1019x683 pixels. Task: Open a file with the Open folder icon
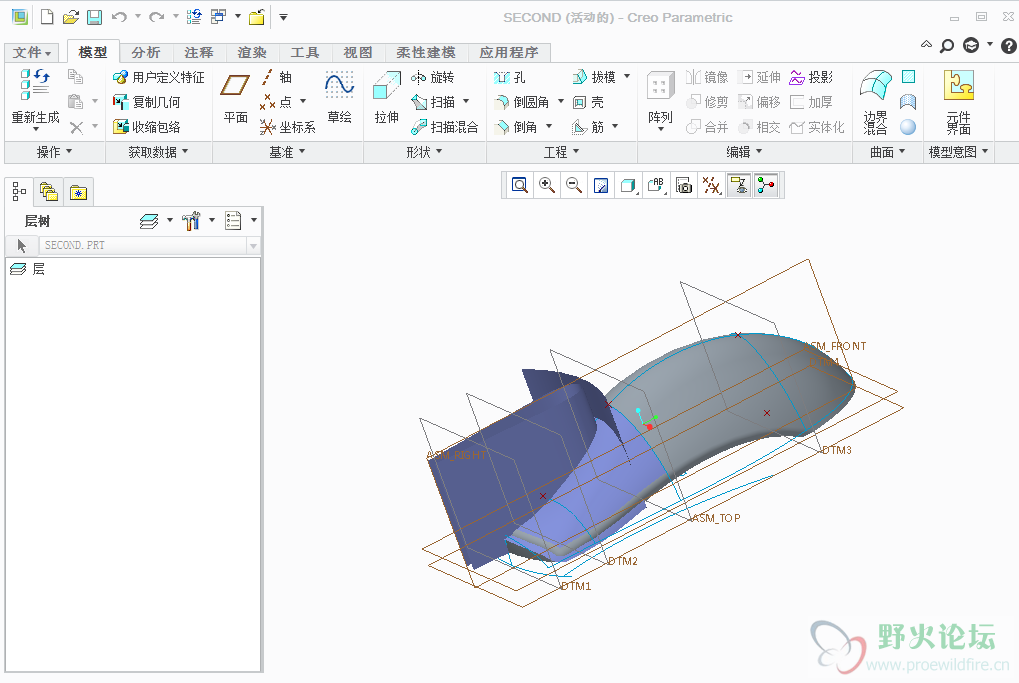(70, 17)
